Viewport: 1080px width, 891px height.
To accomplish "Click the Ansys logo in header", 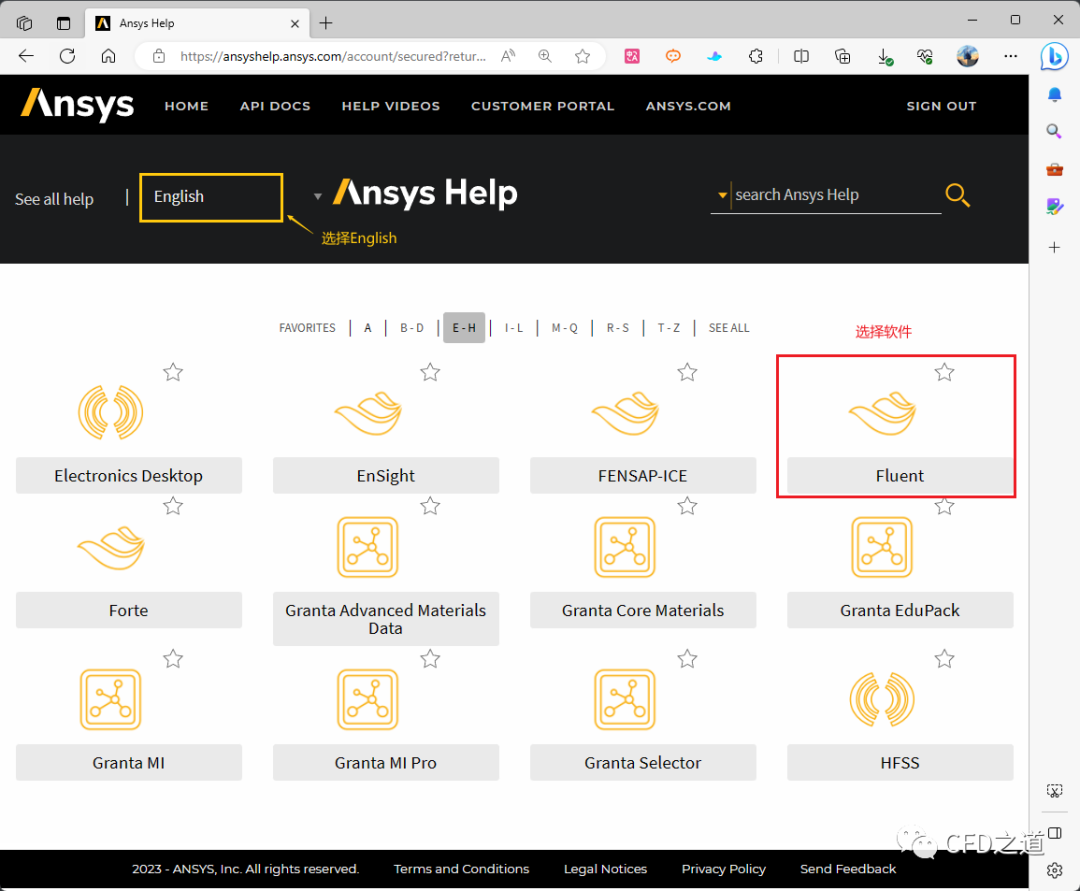I will (78, 105).
